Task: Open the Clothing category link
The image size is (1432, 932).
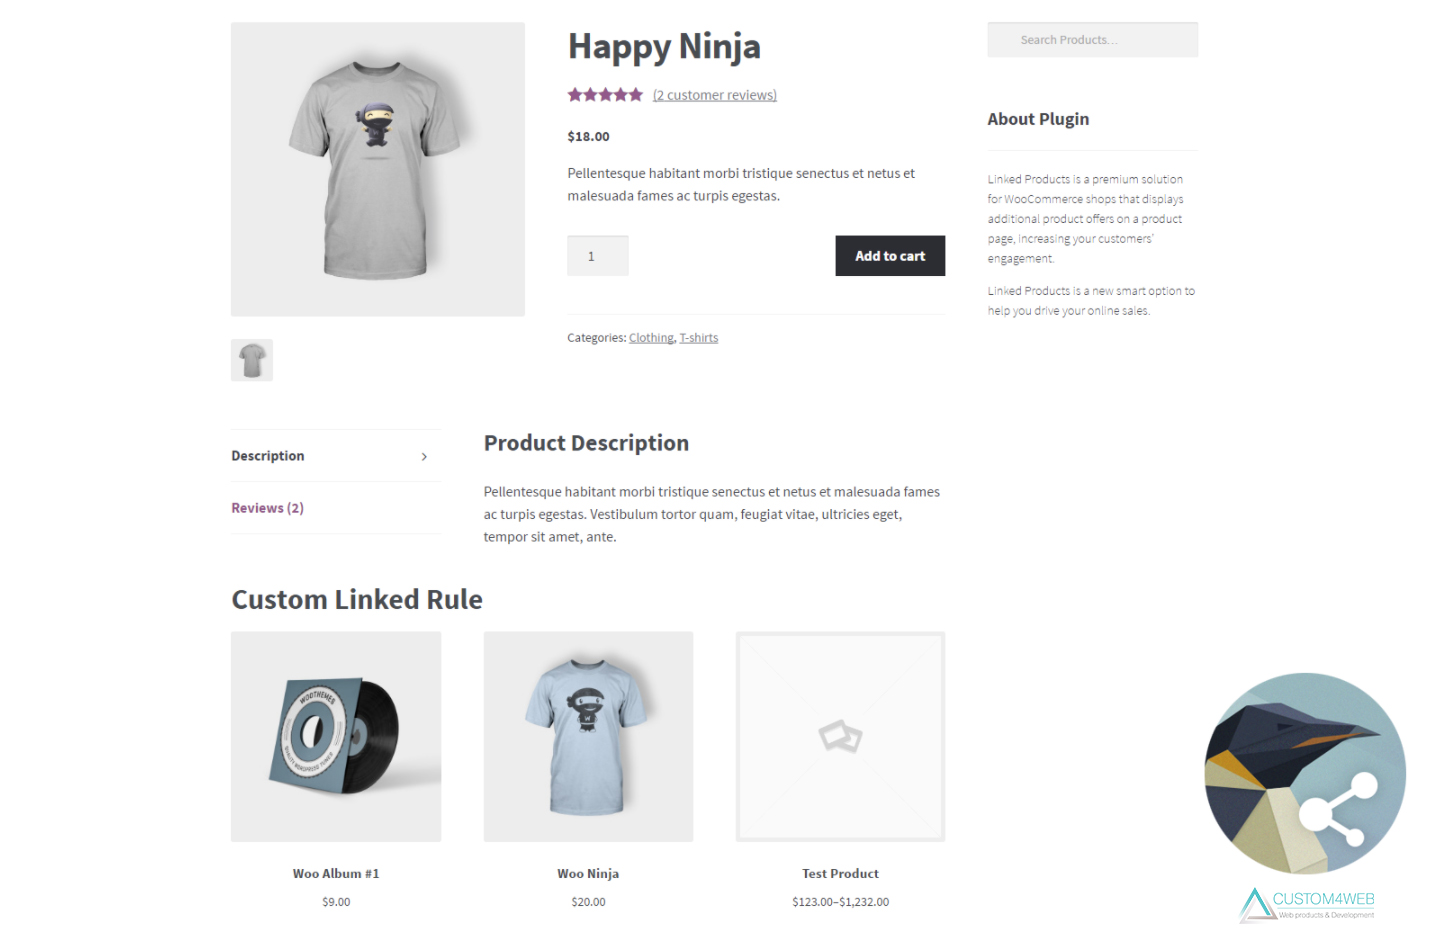Action: click(x=651, y=338)
